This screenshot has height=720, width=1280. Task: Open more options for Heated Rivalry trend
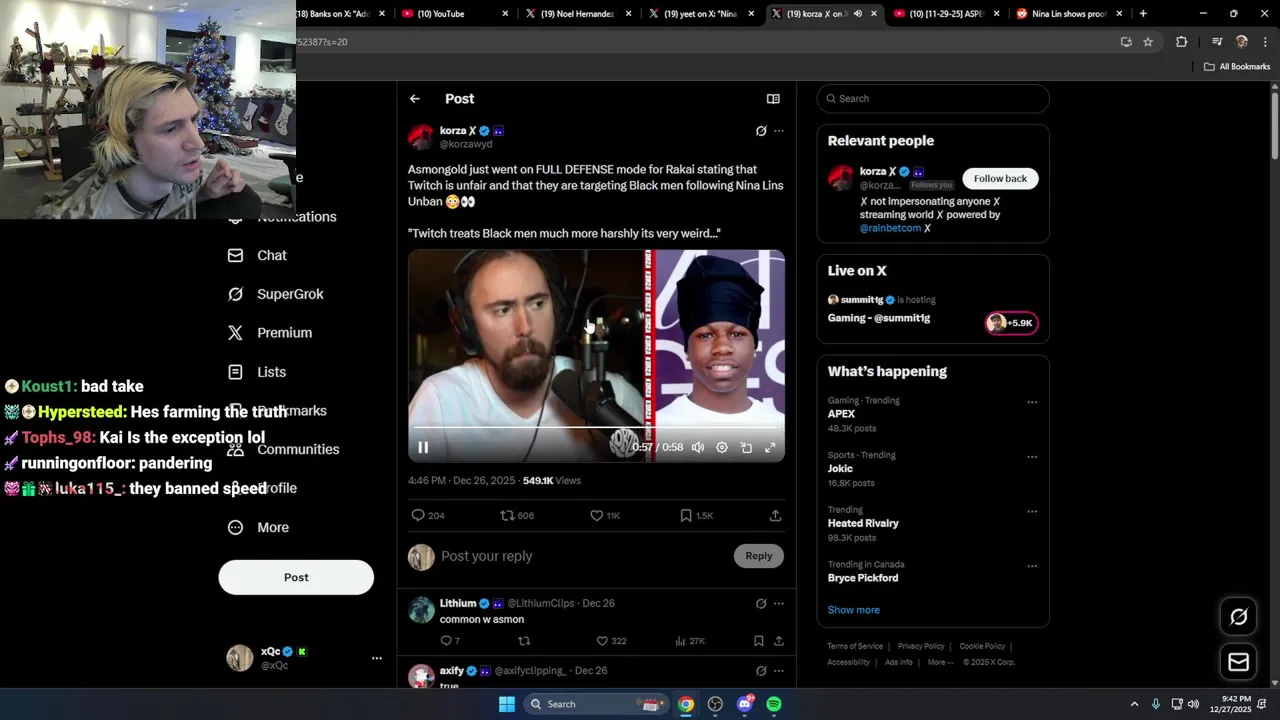pyautogui.click(x=1032, y=512)
